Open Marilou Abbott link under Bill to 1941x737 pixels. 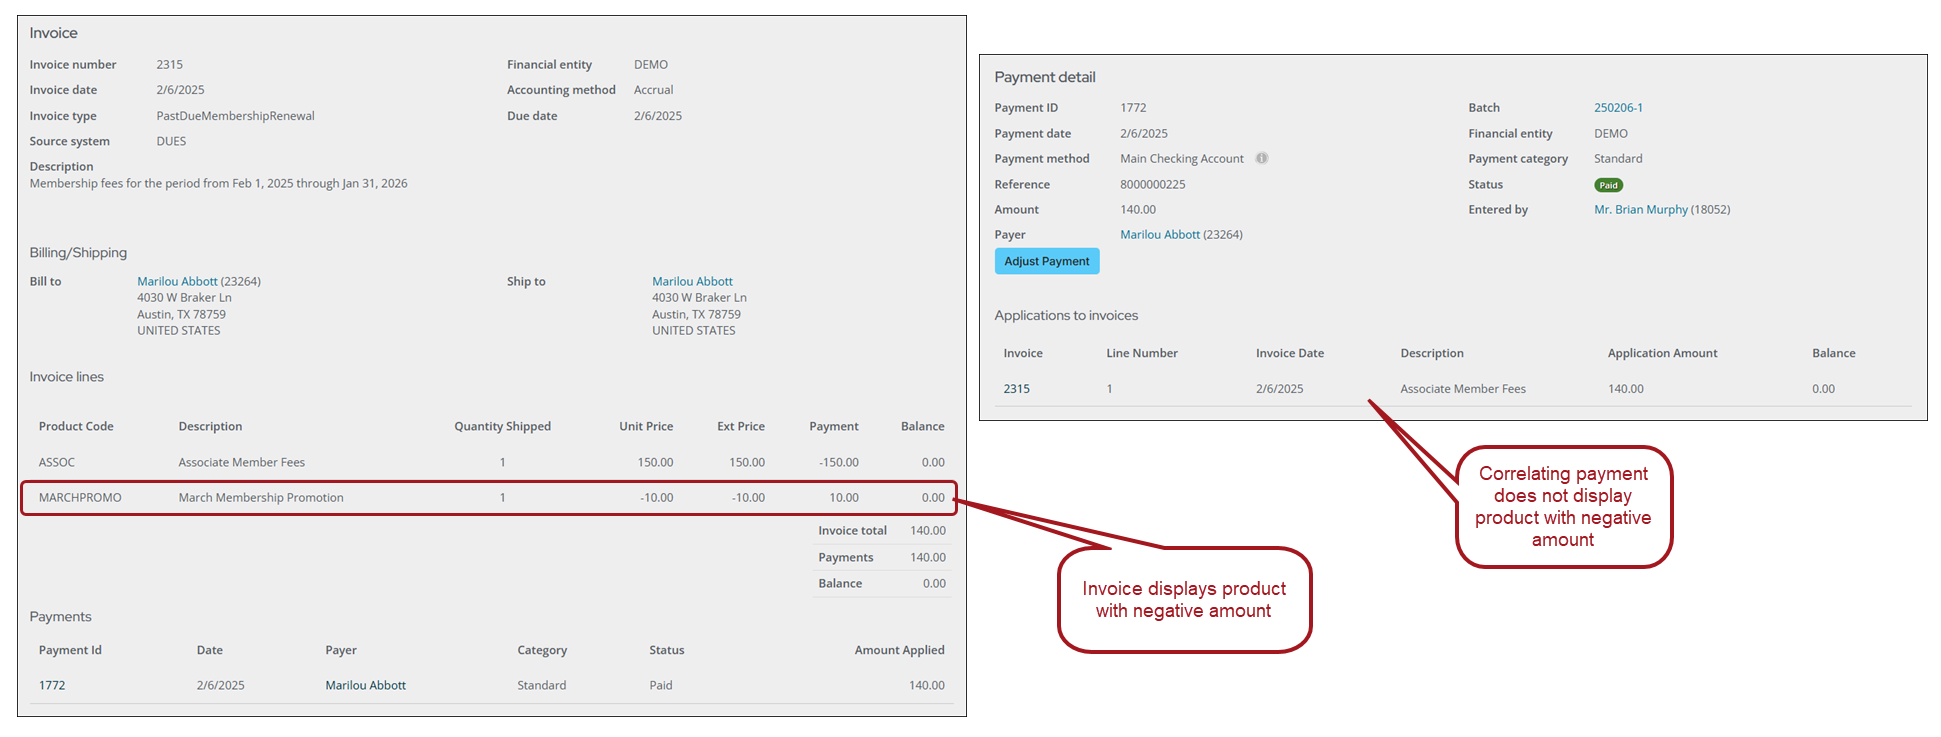click(x=177, y=281)
